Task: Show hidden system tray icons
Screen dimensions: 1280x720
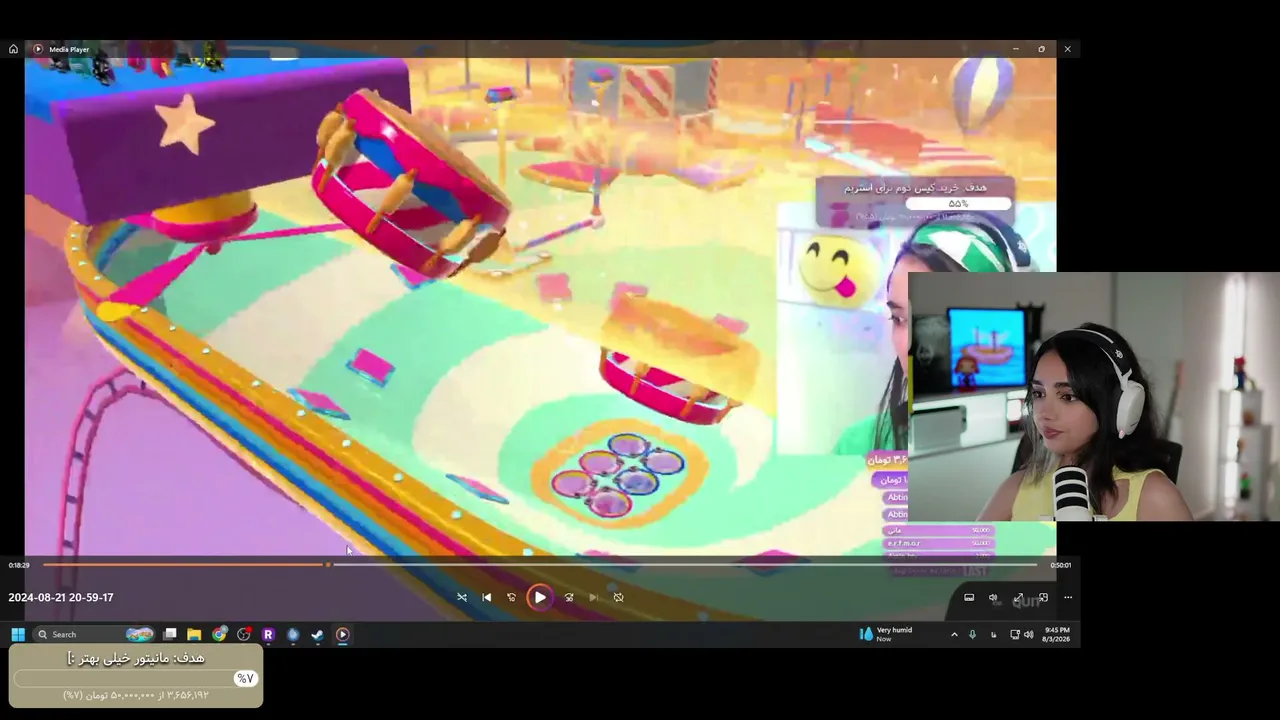Action: click(954, 634)
